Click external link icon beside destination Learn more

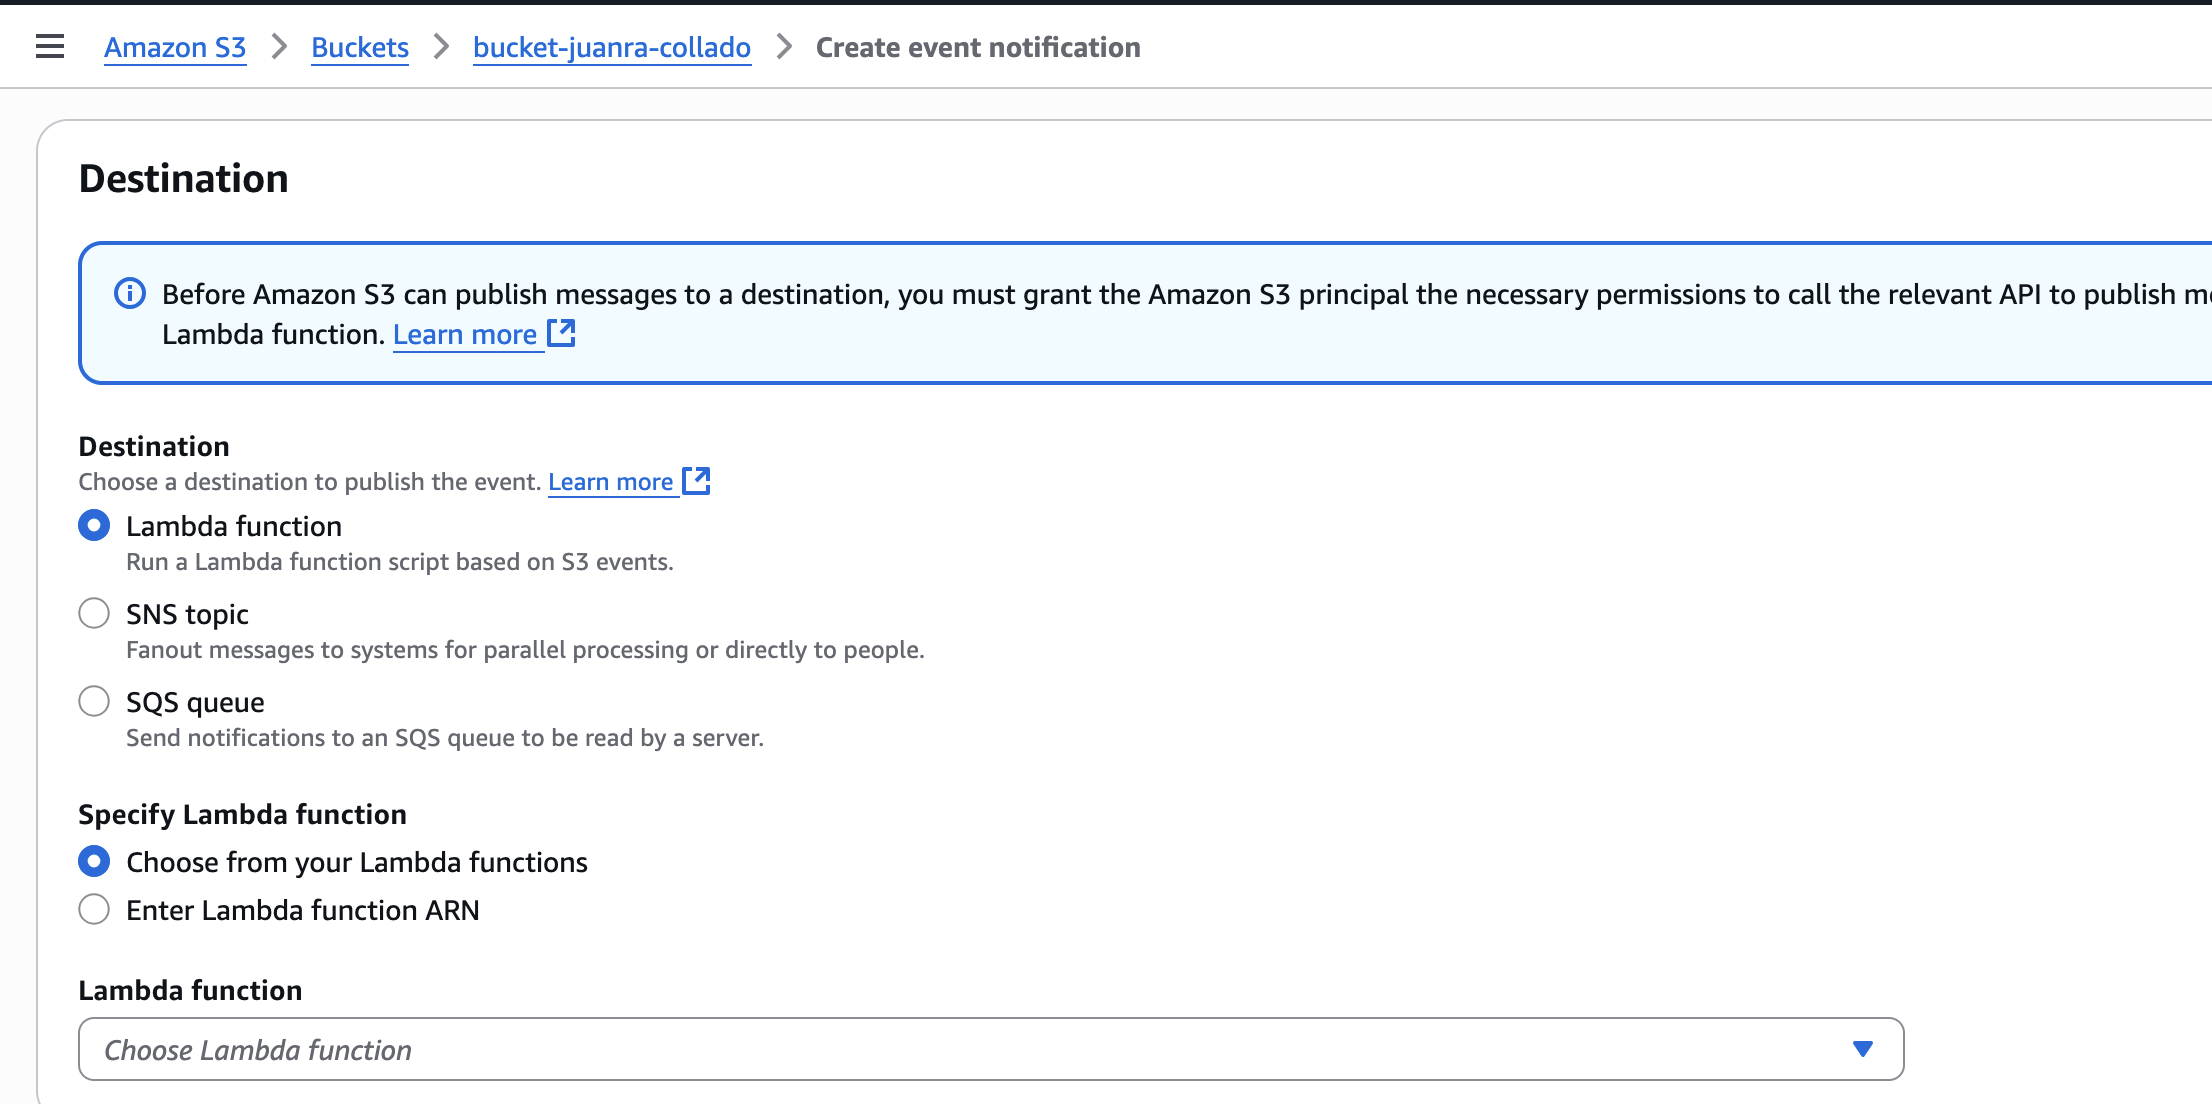pyautogui.click(x=696, y=481)
